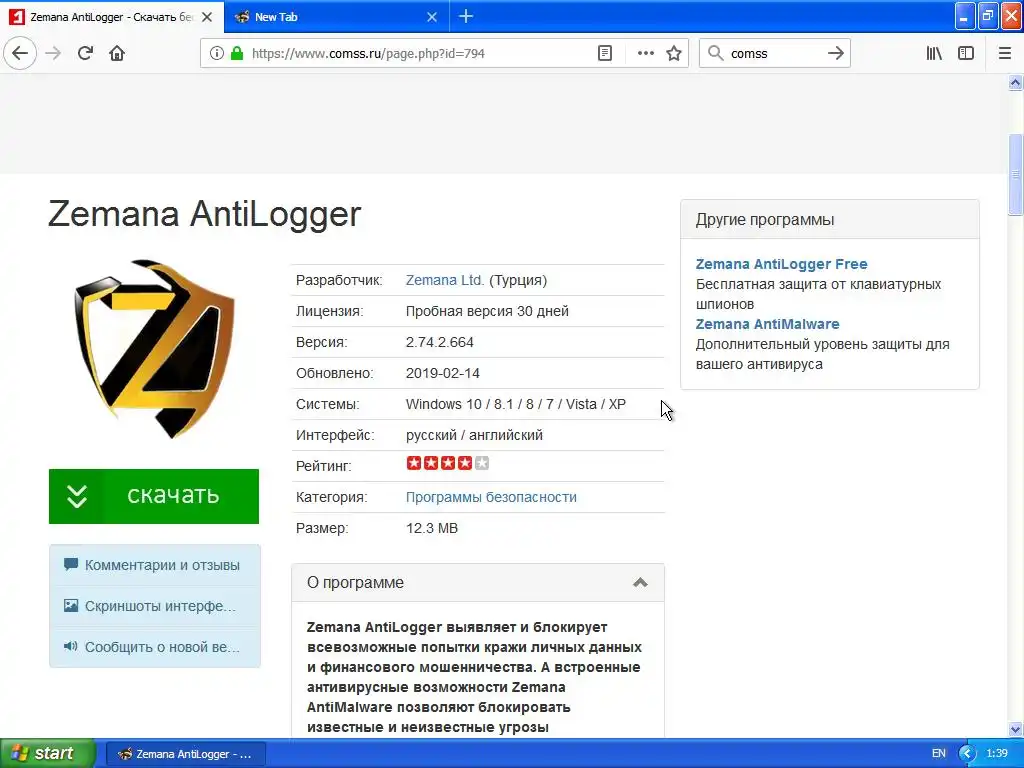
Task: Open the Library bookshelf icon
Action: click(x=934, y=54)
